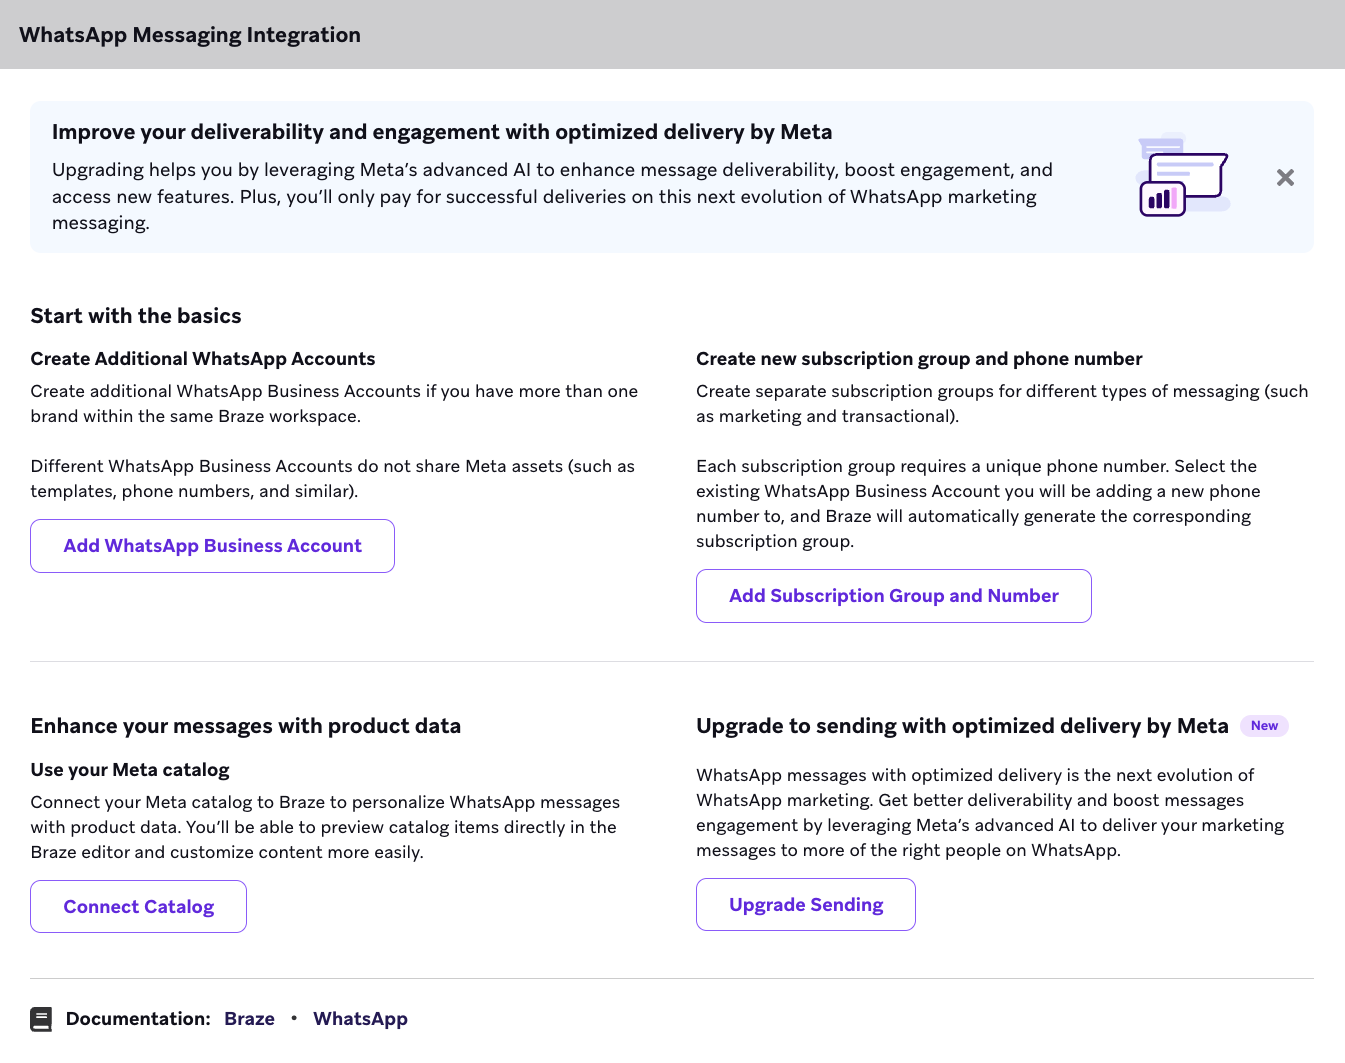Click the message analytics illustration in banner
1345x1063 pixels.
[1183, 176]
